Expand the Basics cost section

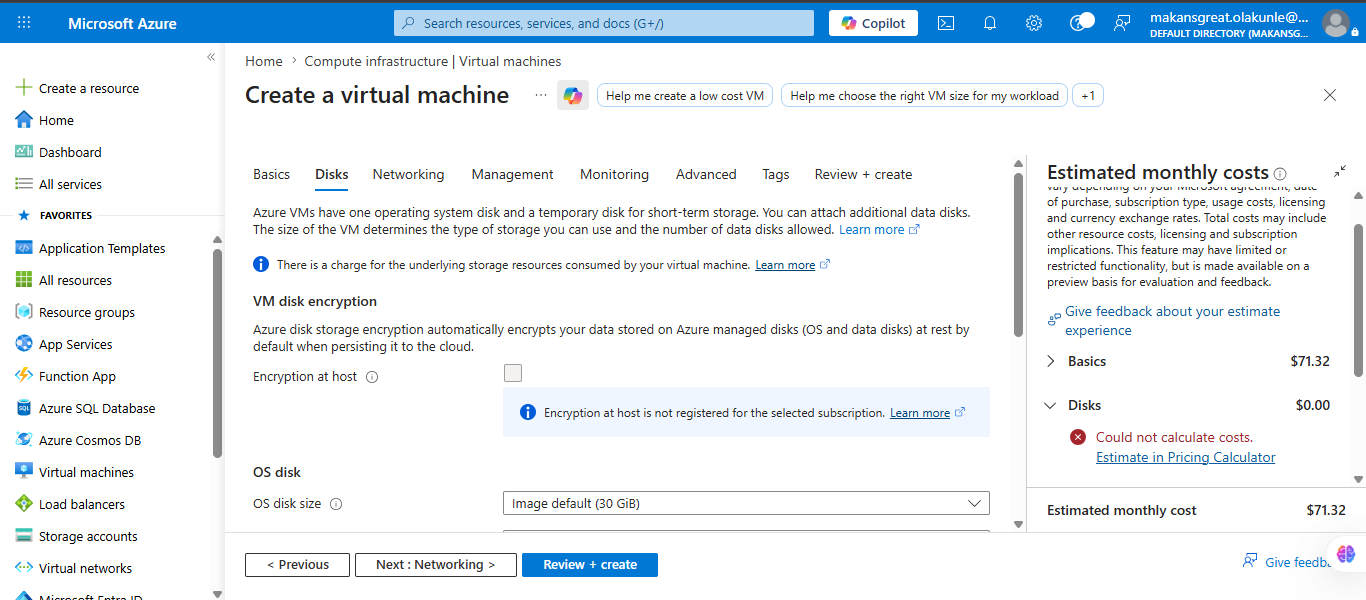[x=1051, y=361]
